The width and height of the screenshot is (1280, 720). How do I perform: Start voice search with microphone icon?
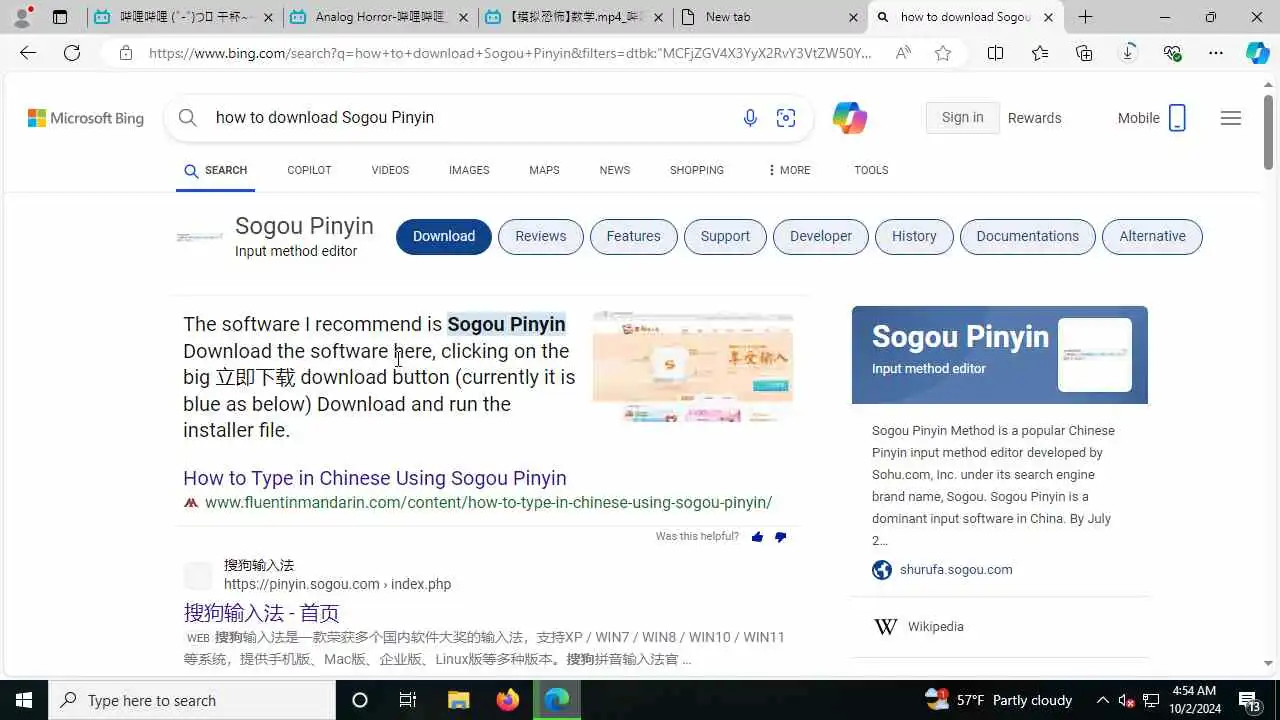pyautogui.click(x=750, y=118)
